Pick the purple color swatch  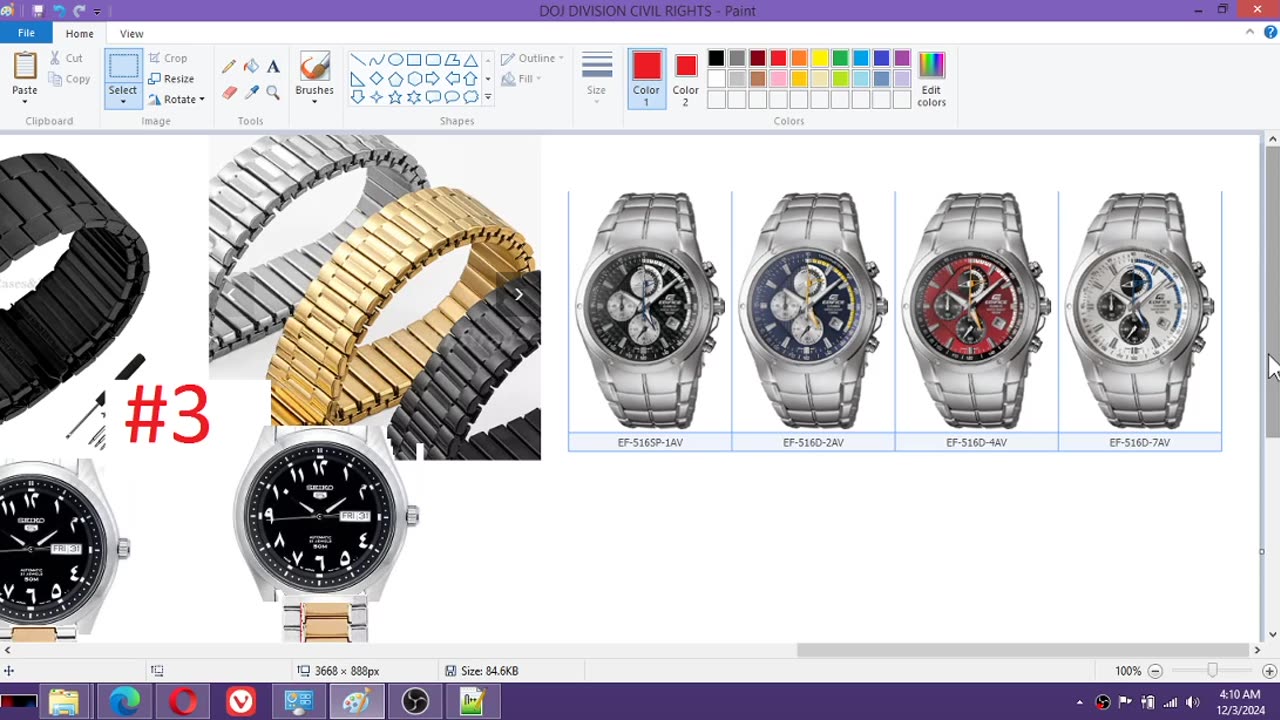click(x=902, y=59)
